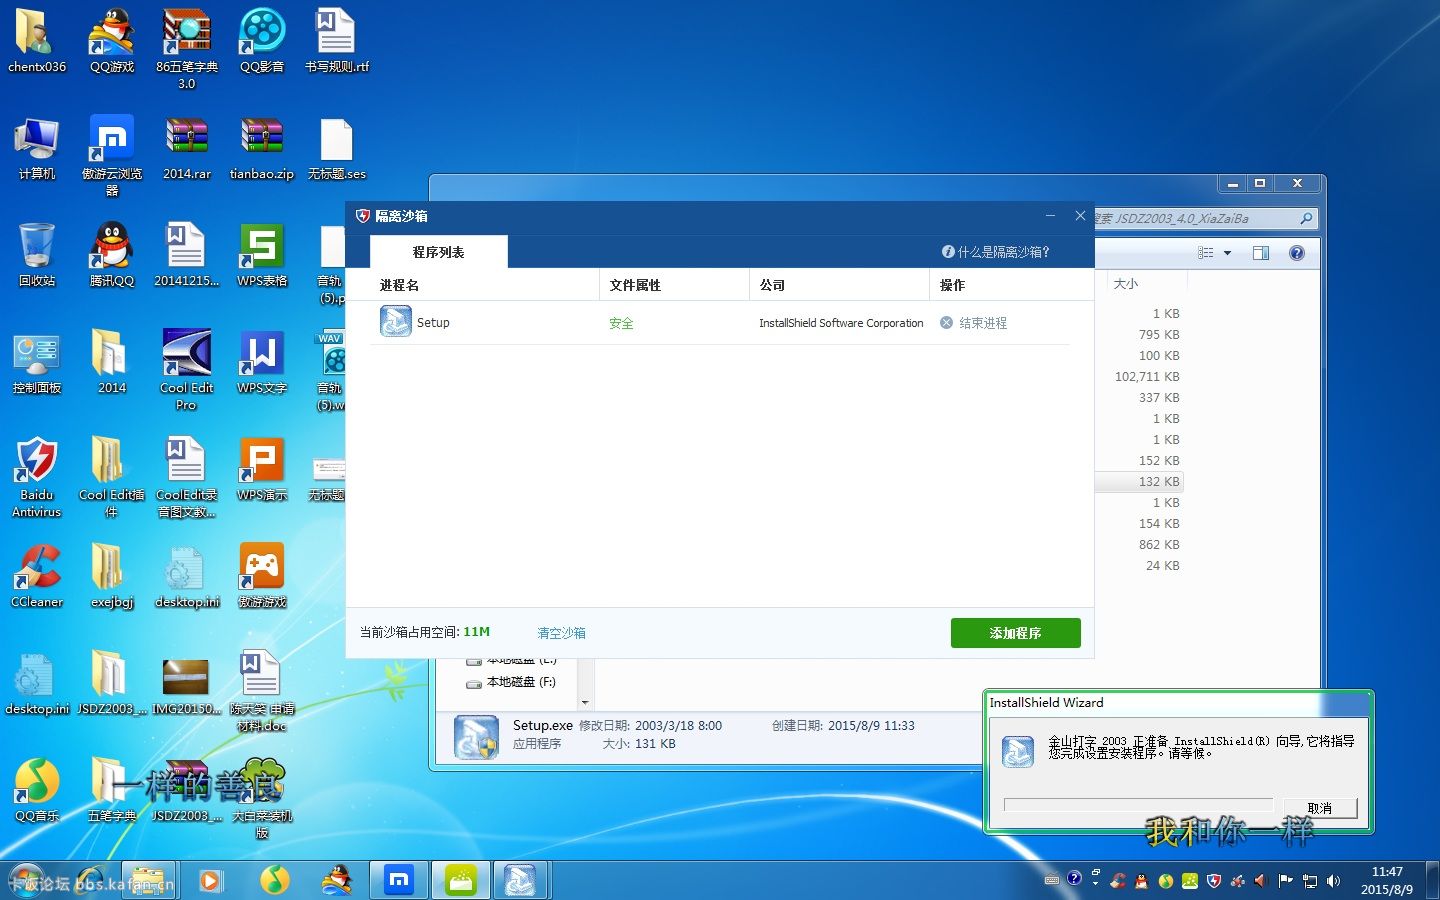
Task: Click 结束进程 to end Setup process
Action: point(974,323)
